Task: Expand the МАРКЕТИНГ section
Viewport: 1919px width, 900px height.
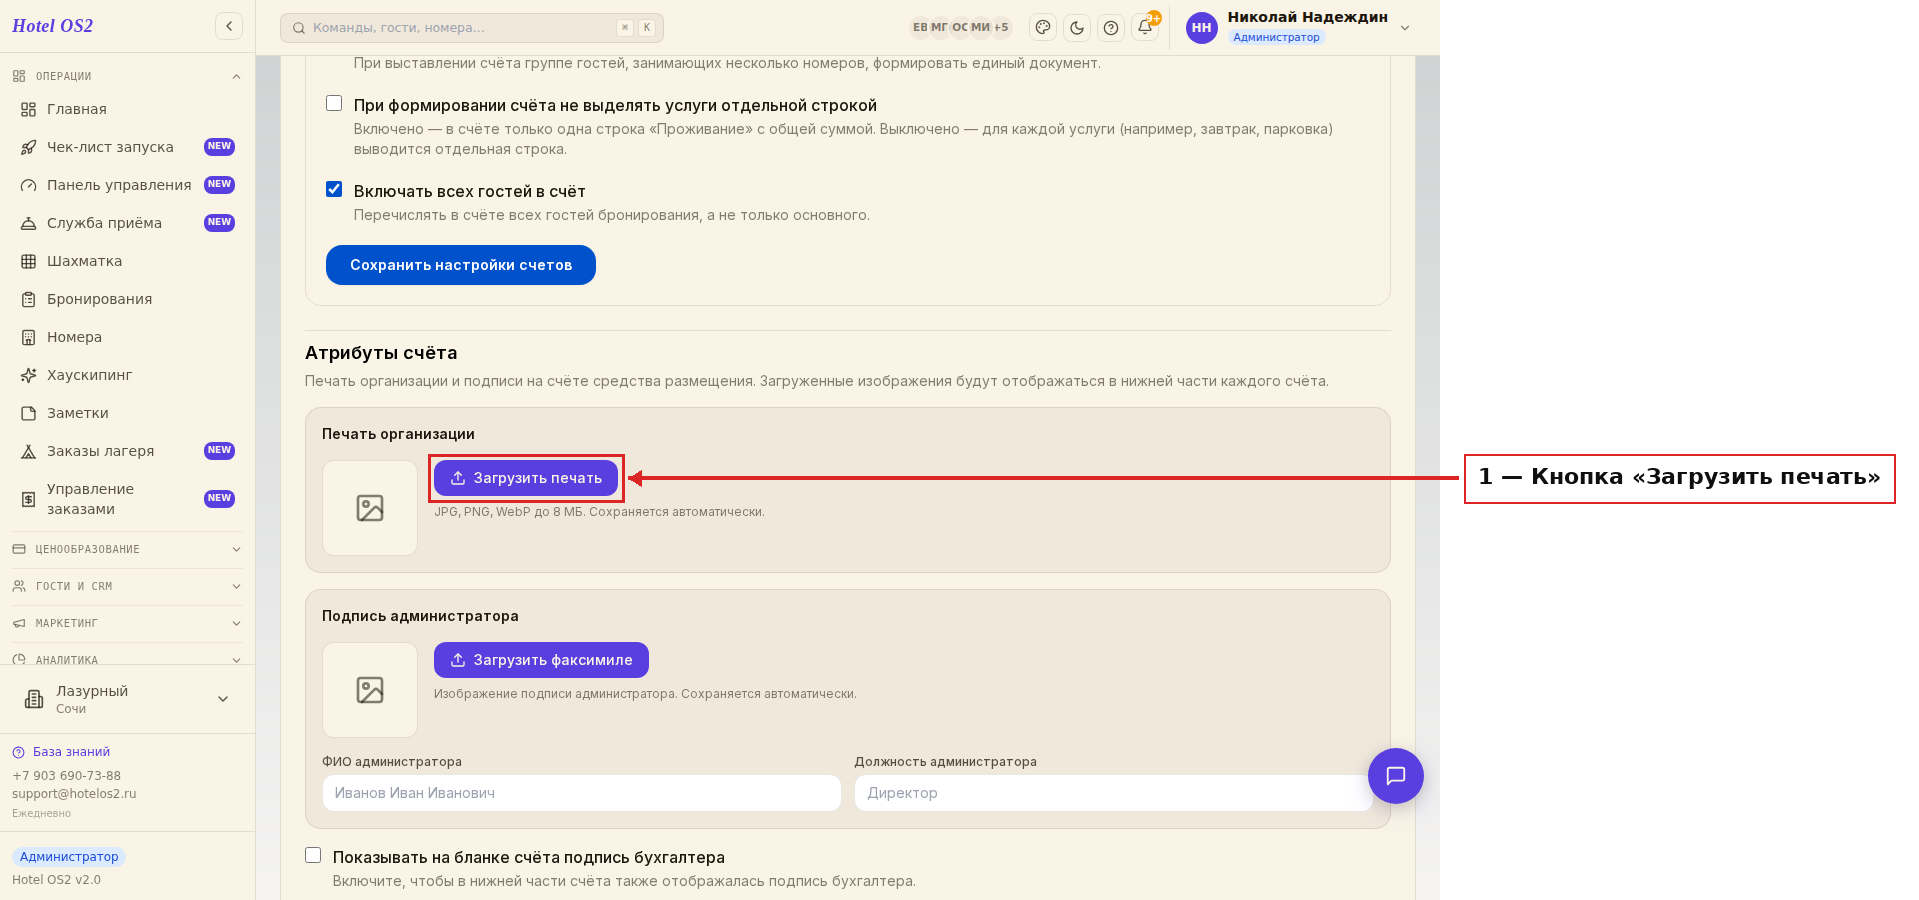Action: (127, 623)
